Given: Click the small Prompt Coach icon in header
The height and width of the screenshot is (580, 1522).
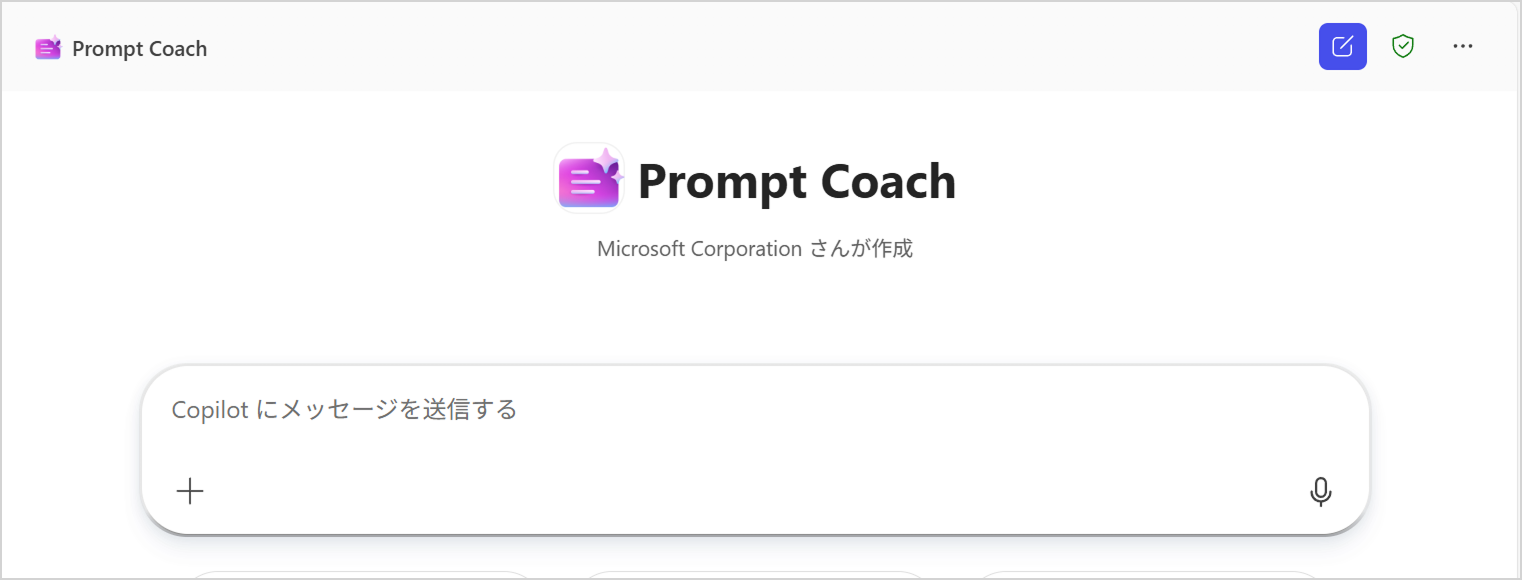Looking at the screenshot, I should click(48, 48).
